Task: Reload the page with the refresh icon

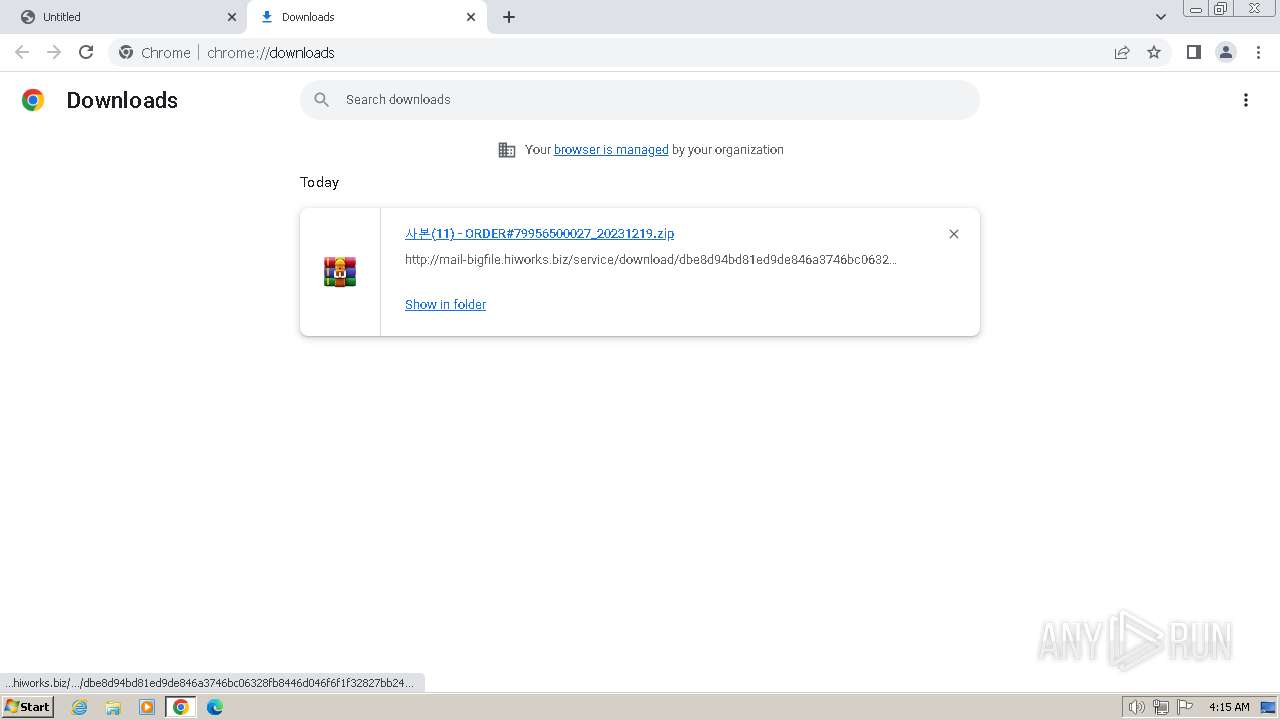Action: tap(86, 52)
